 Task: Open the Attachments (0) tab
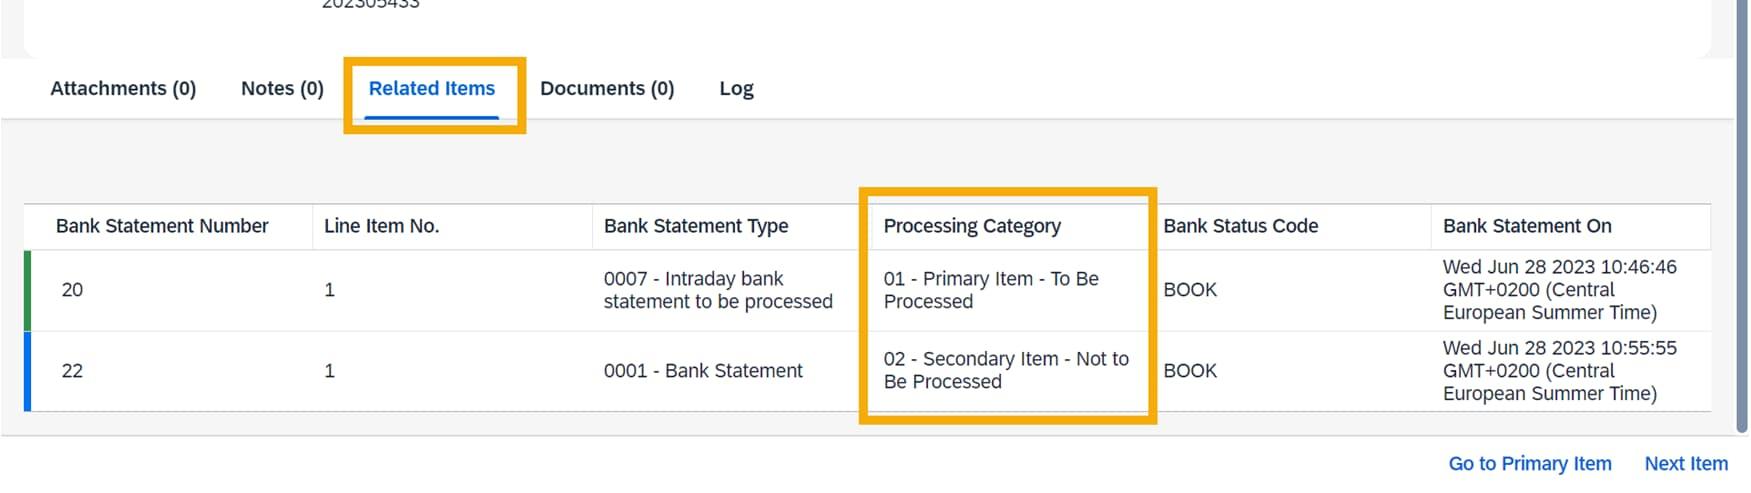tap(123, 89)
